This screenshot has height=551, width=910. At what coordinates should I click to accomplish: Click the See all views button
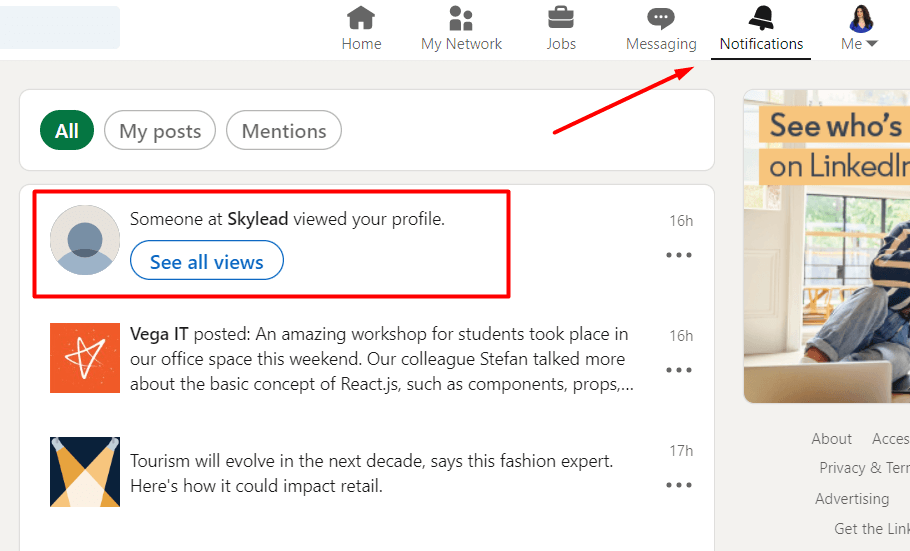(x=207, y=262)
